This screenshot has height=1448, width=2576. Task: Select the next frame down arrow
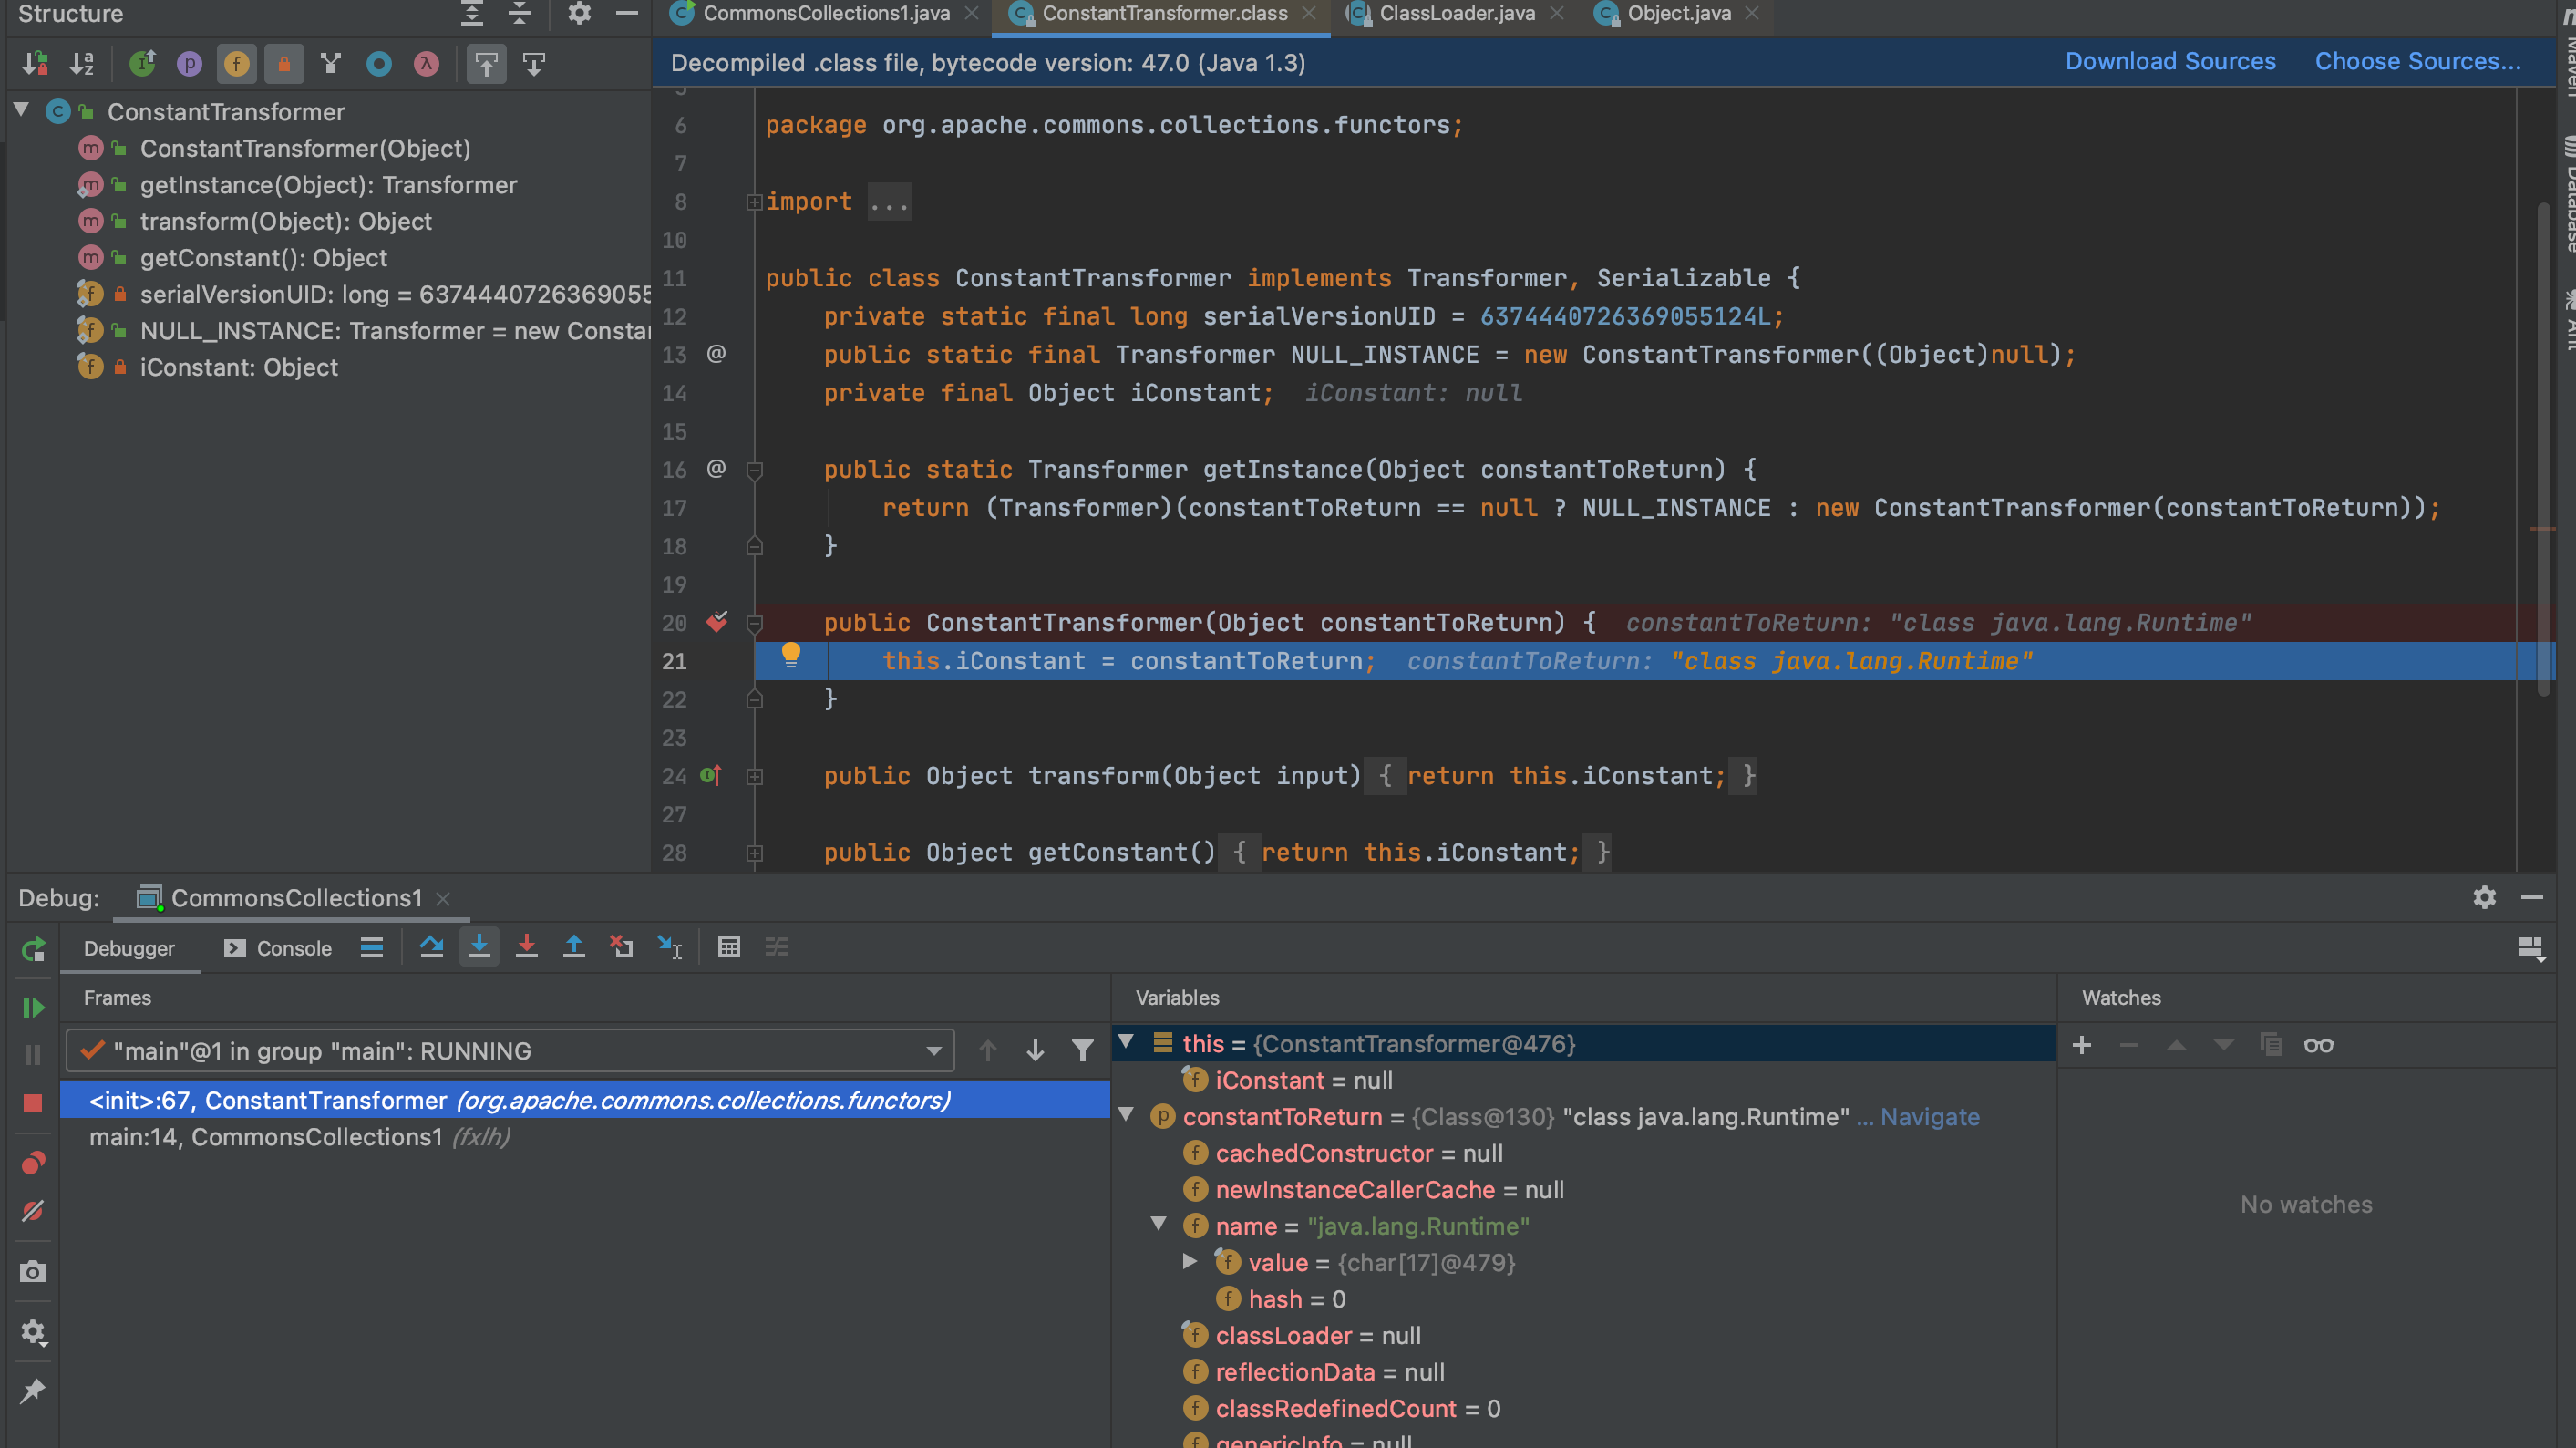coord(1035,1051)
